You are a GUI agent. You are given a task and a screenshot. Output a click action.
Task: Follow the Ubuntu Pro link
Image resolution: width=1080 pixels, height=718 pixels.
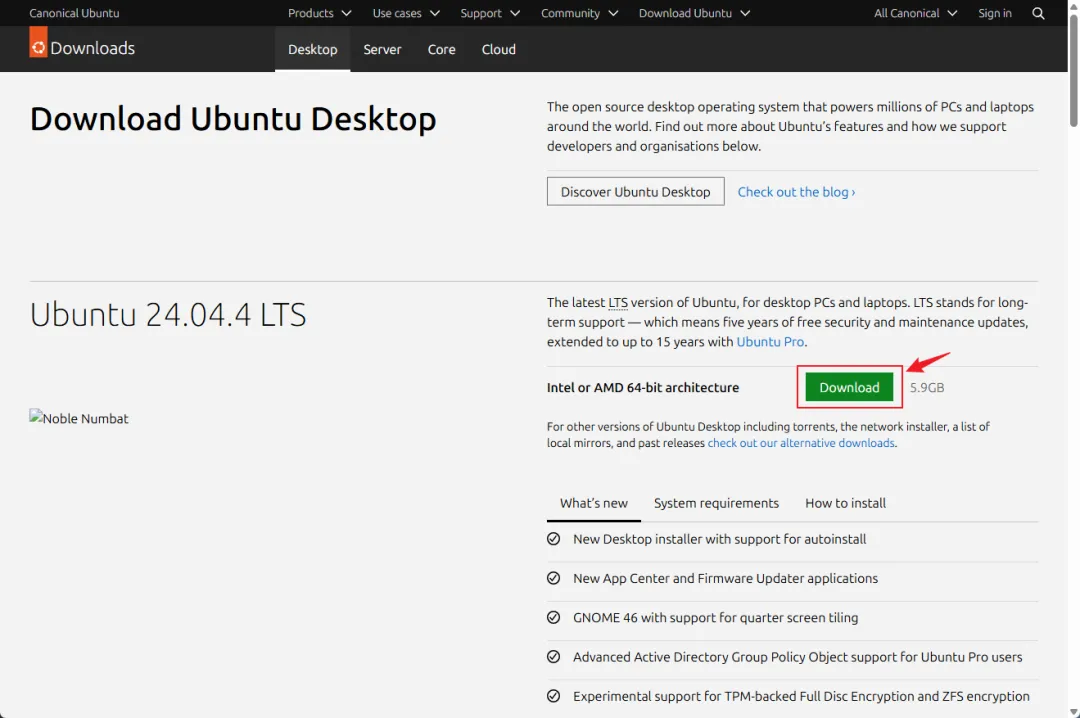[770, 342]
